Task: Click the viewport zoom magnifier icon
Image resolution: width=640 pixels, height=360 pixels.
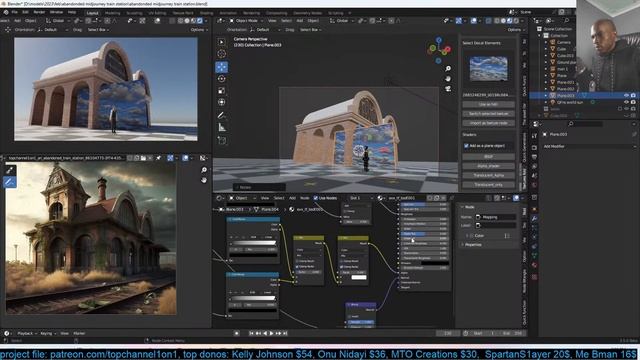Action: (x=448, y=69)
